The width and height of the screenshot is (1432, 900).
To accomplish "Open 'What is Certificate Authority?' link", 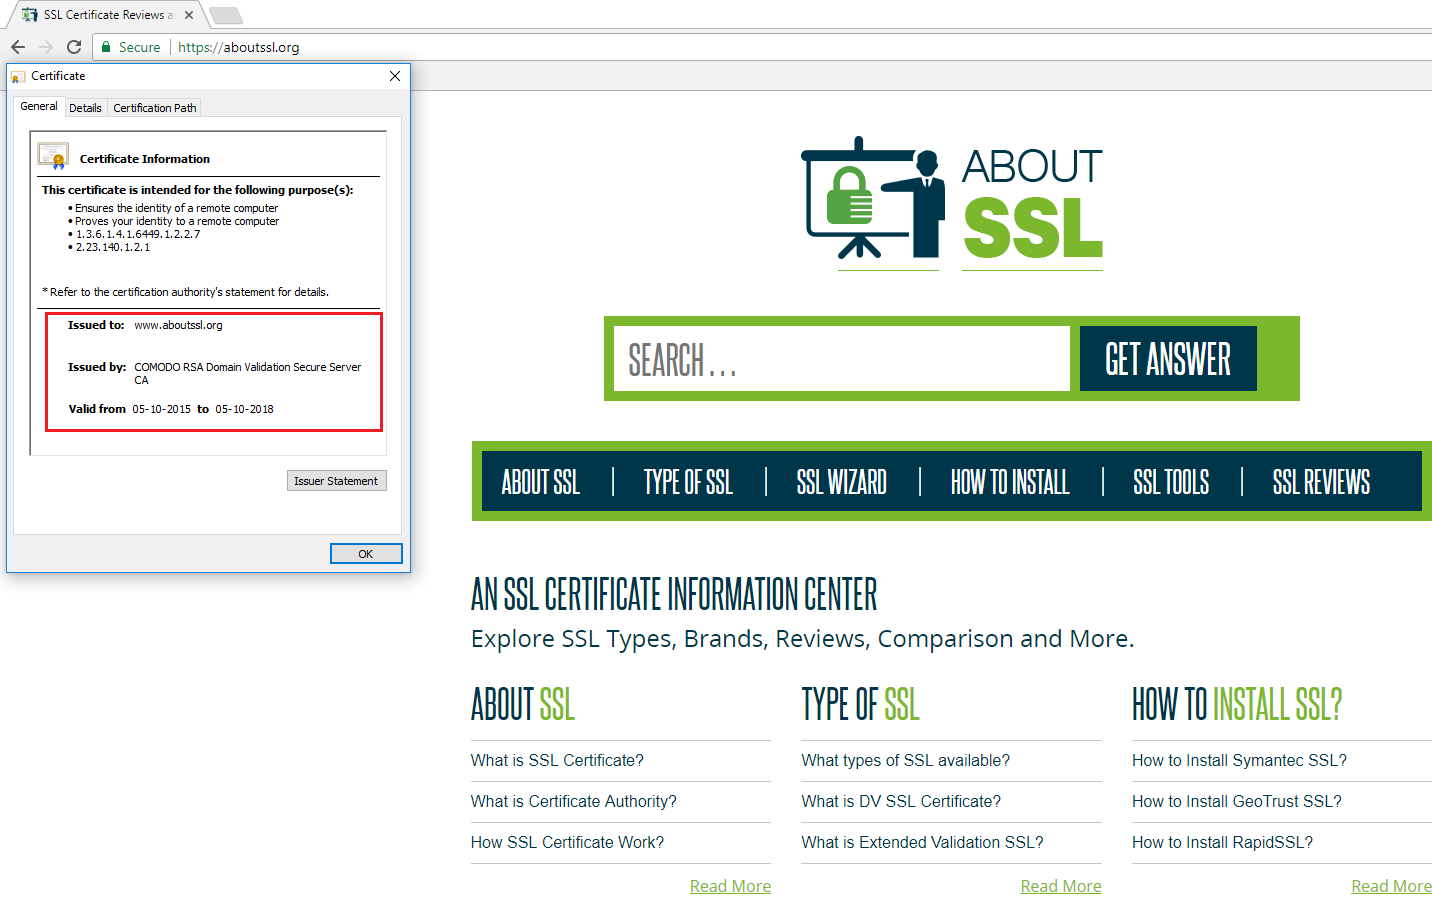I will coord(574,802).
